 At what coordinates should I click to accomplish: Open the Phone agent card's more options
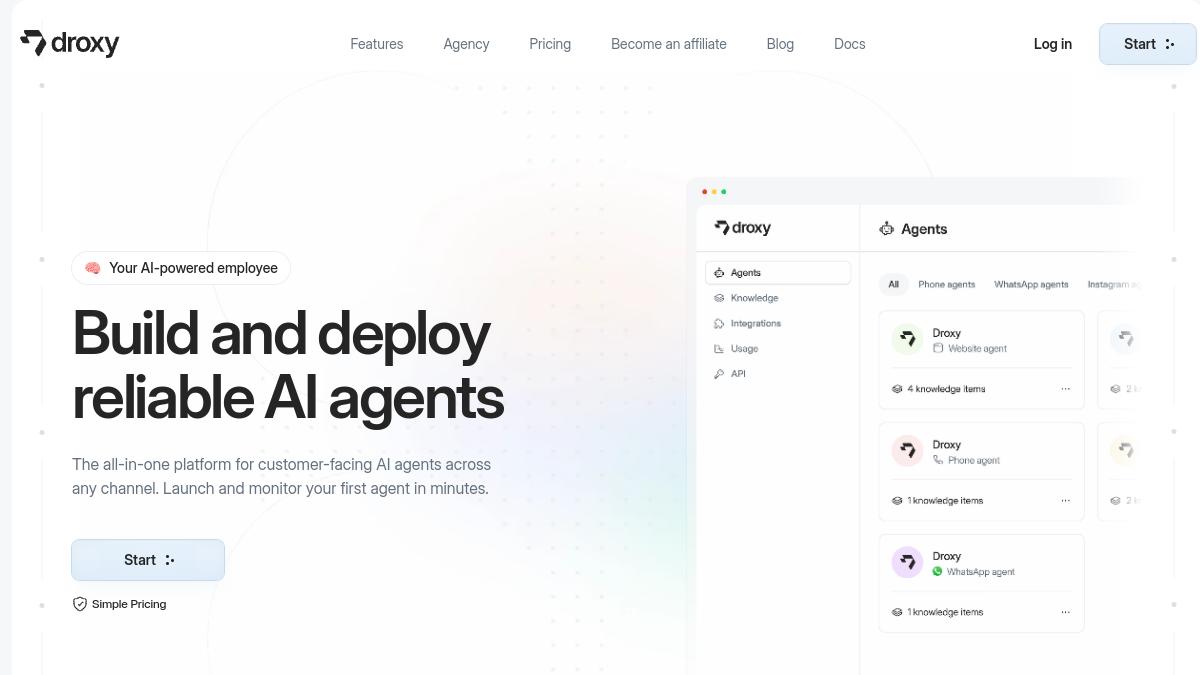point(1065,501)
